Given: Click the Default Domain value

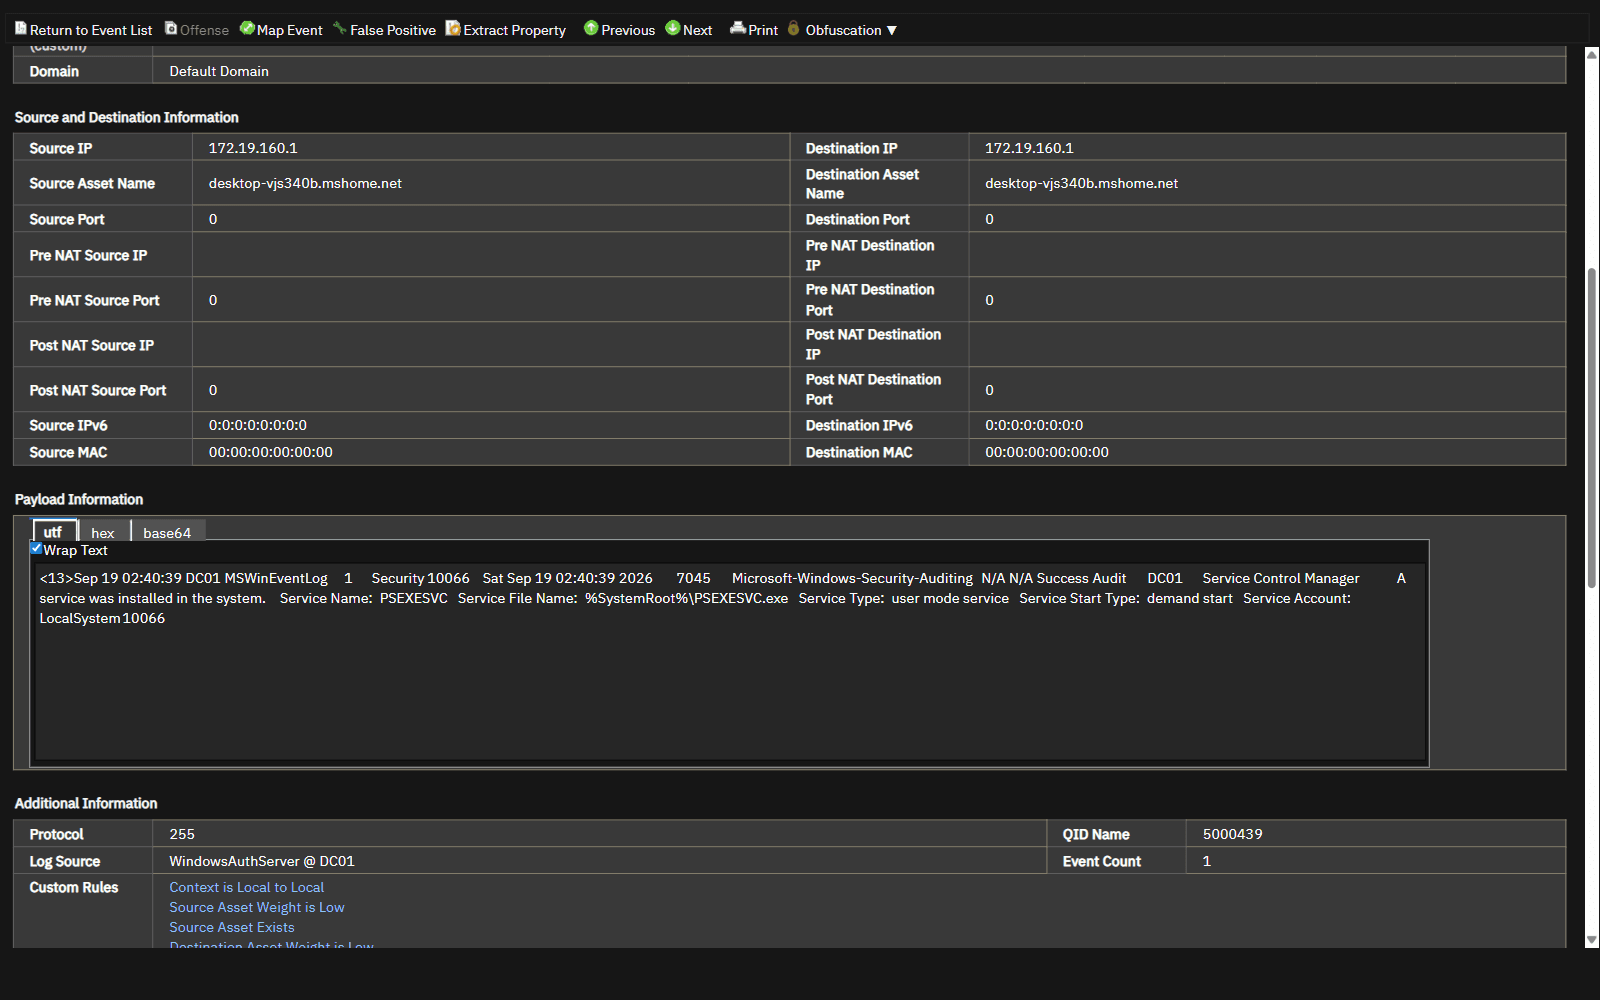Looking at the screenshot, I should tap(219, 71).
